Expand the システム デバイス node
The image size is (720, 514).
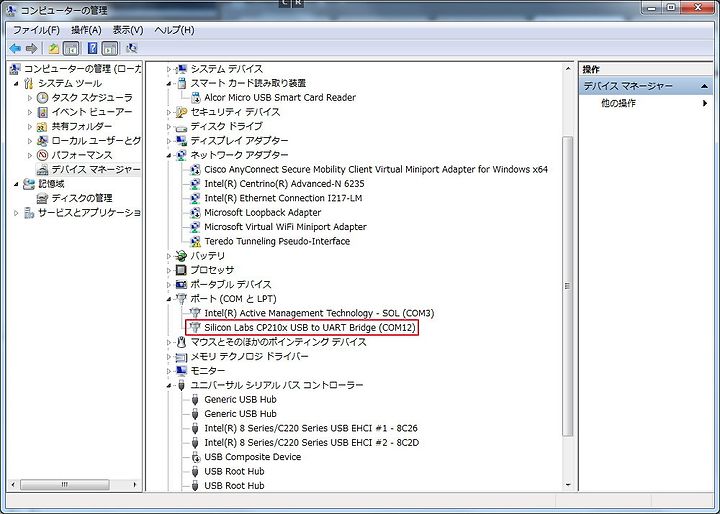(169, 69)
